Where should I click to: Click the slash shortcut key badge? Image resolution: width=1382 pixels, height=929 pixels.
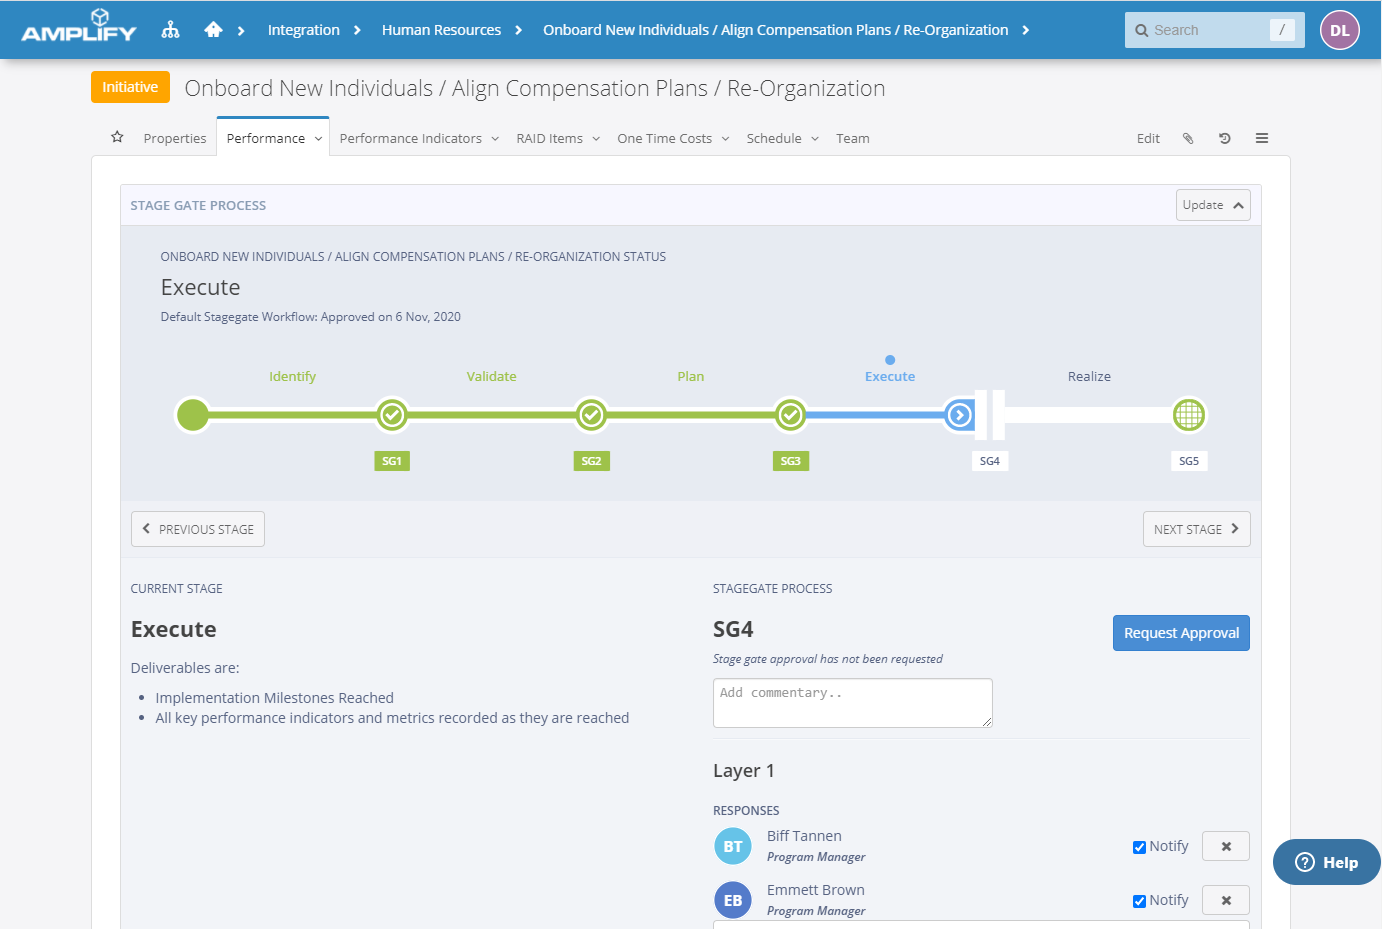[1282, 30]
